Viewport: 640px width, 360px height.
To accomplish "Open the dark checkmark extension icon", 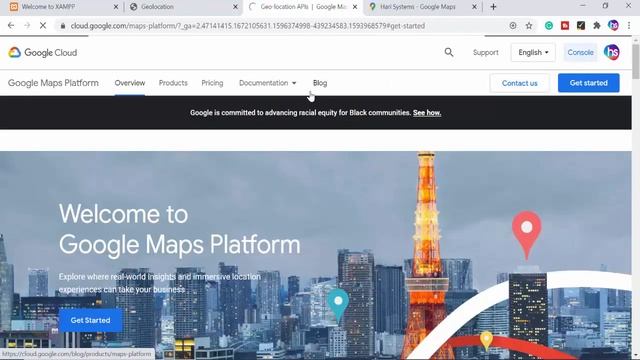I will pyautogui.click(x=581, y=26).
